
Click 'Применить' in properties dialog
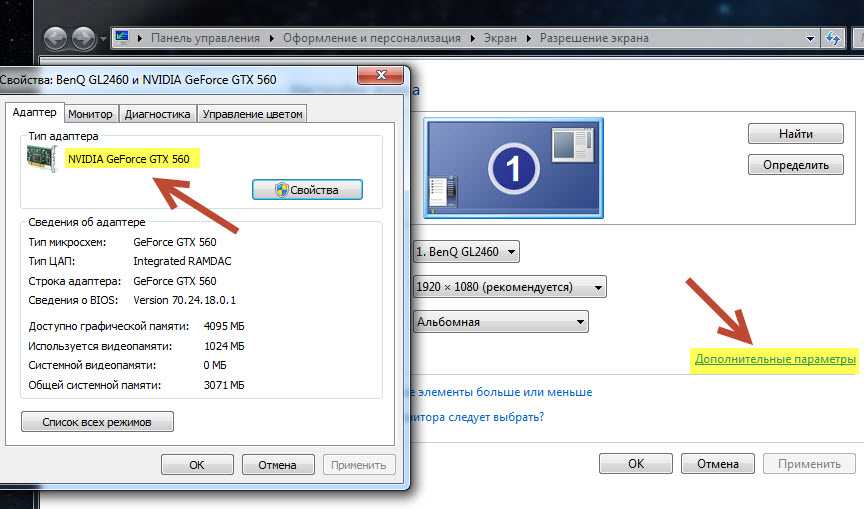359,465
